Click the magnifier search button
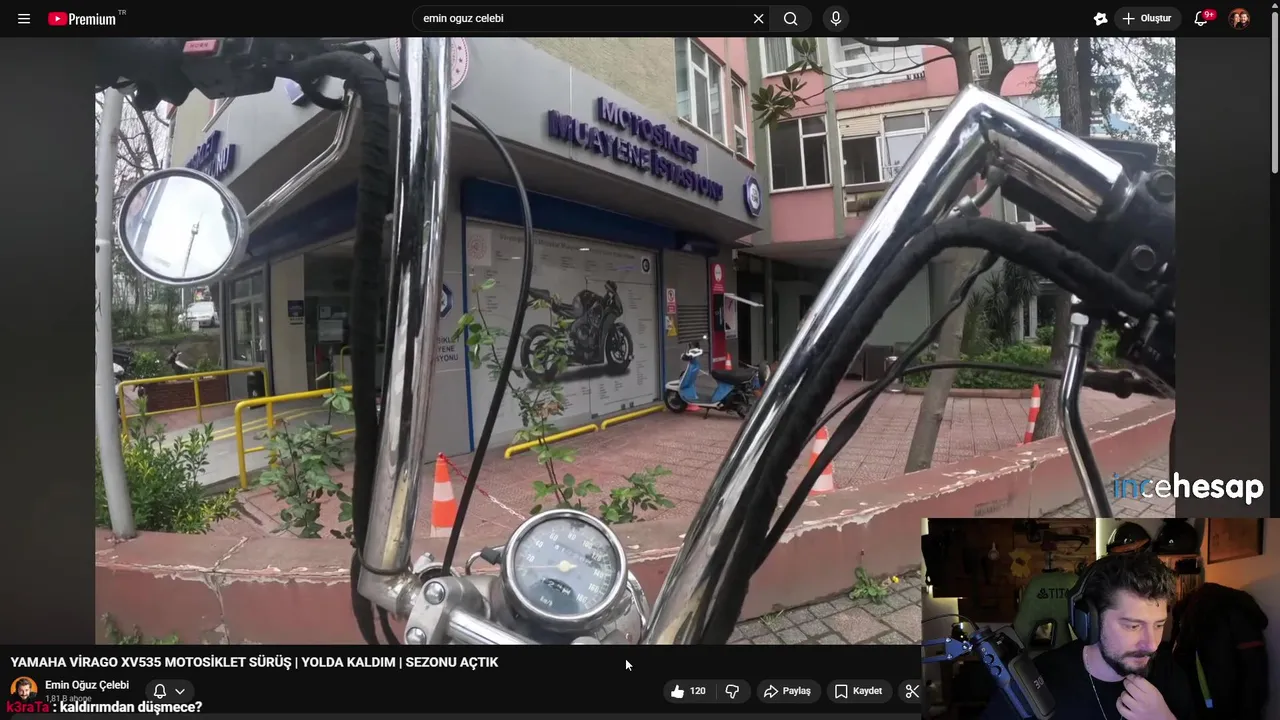The height and width of the screenshot is (720, 1280). (791, 19)
